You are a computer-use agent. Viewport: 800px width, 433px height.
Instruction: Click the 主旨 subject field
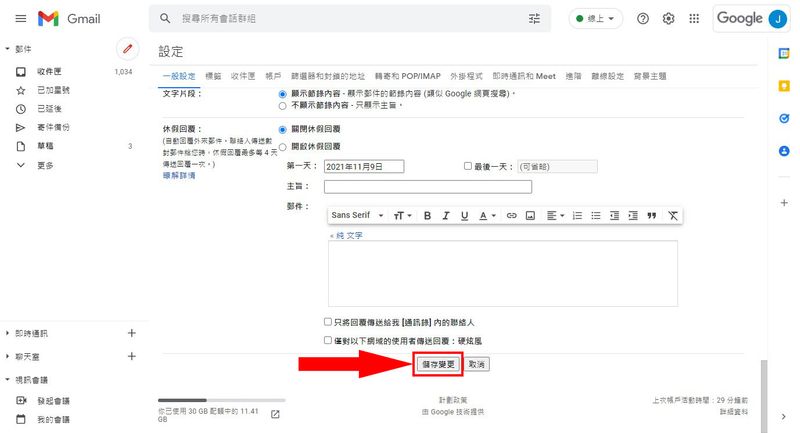pos(428,187)
